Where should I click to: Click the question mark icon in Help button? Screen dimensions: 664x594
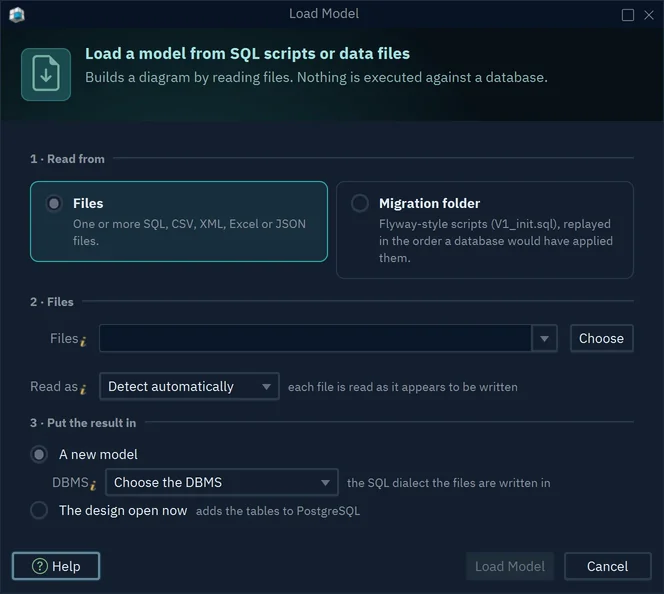40,566
